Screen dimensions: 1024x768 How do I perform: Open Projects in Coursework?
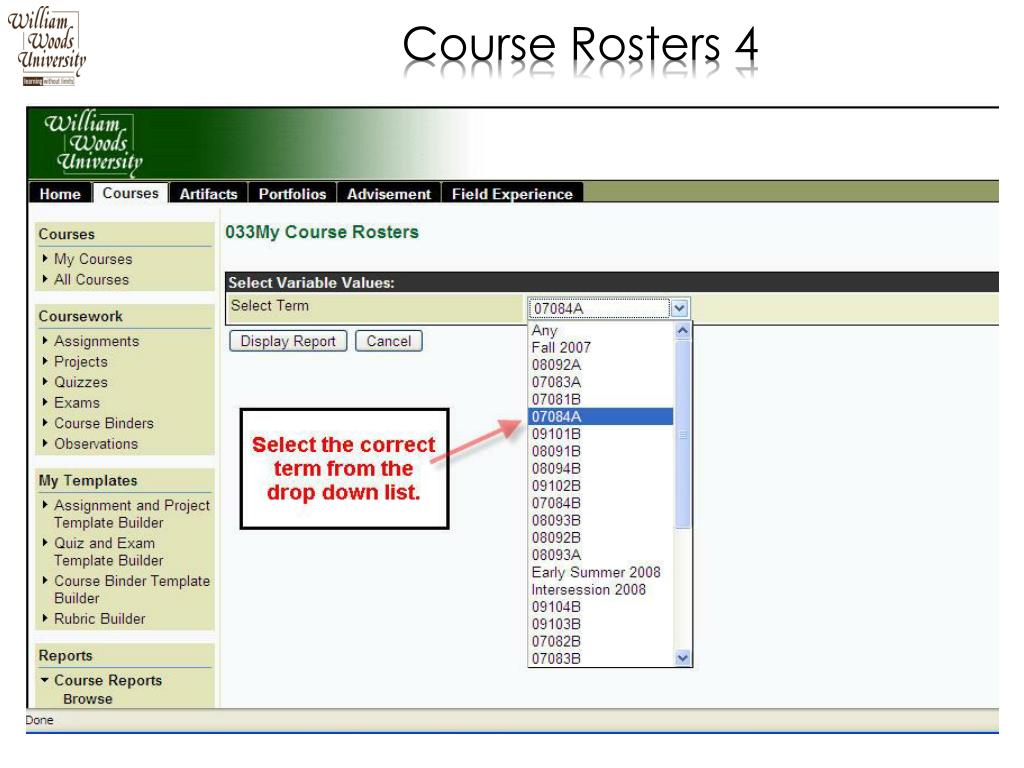point(81,362)
